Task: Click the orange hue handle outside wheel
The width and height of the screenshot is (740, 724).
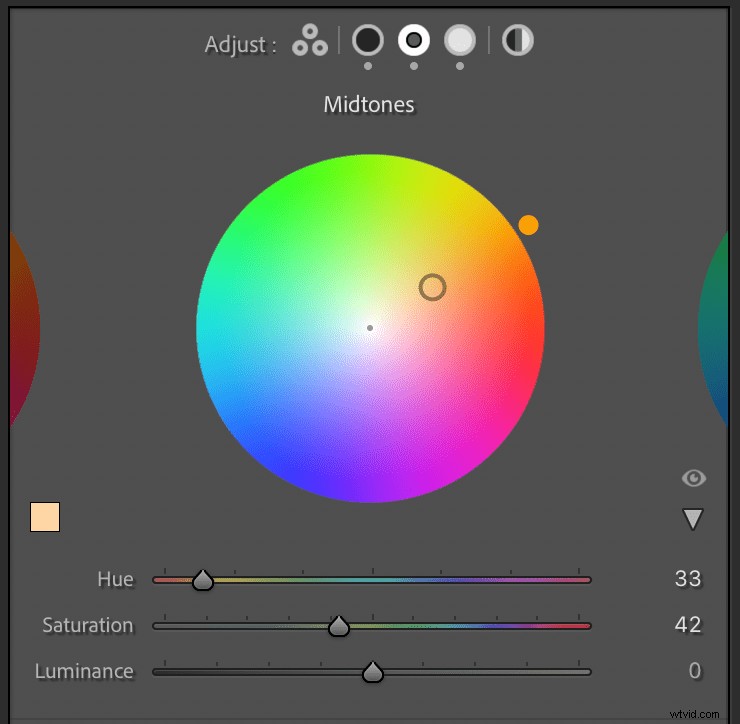Action: pos(529,225)
